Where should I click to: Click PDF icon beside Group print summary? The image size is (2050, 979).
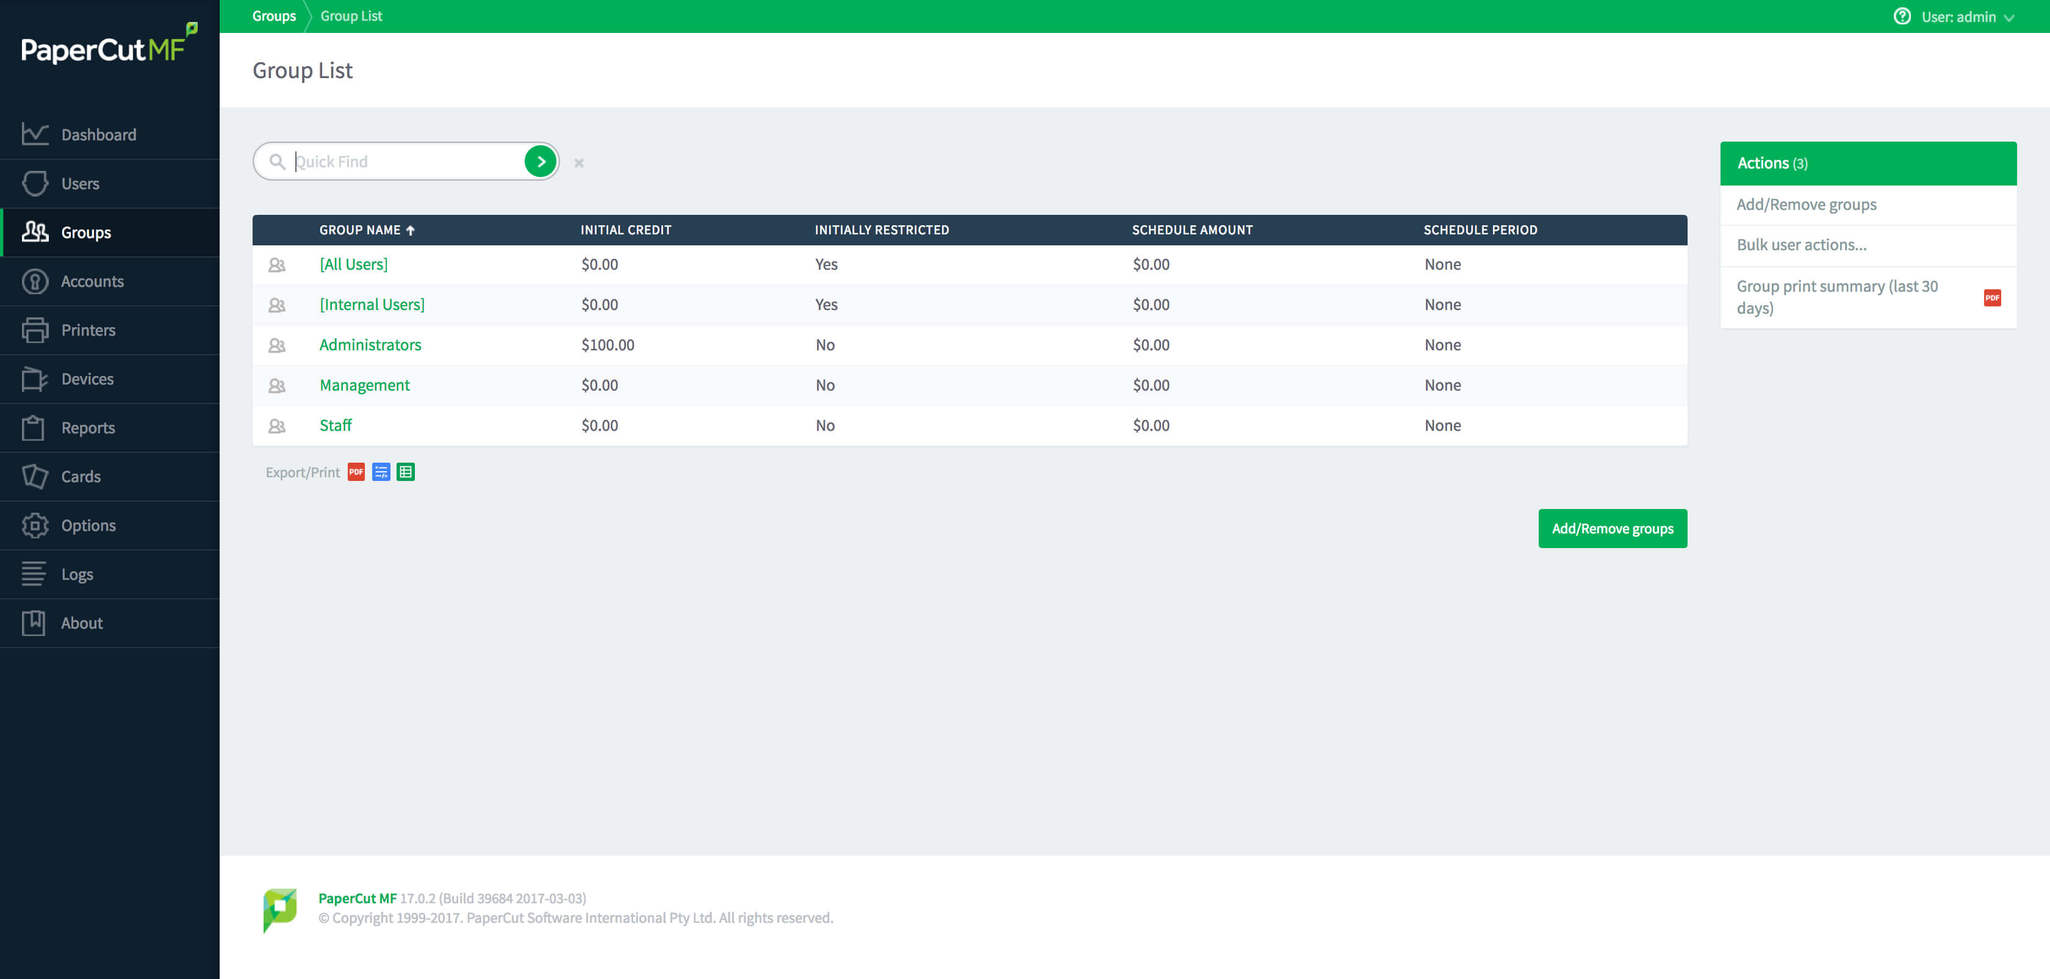[1992, 297]
